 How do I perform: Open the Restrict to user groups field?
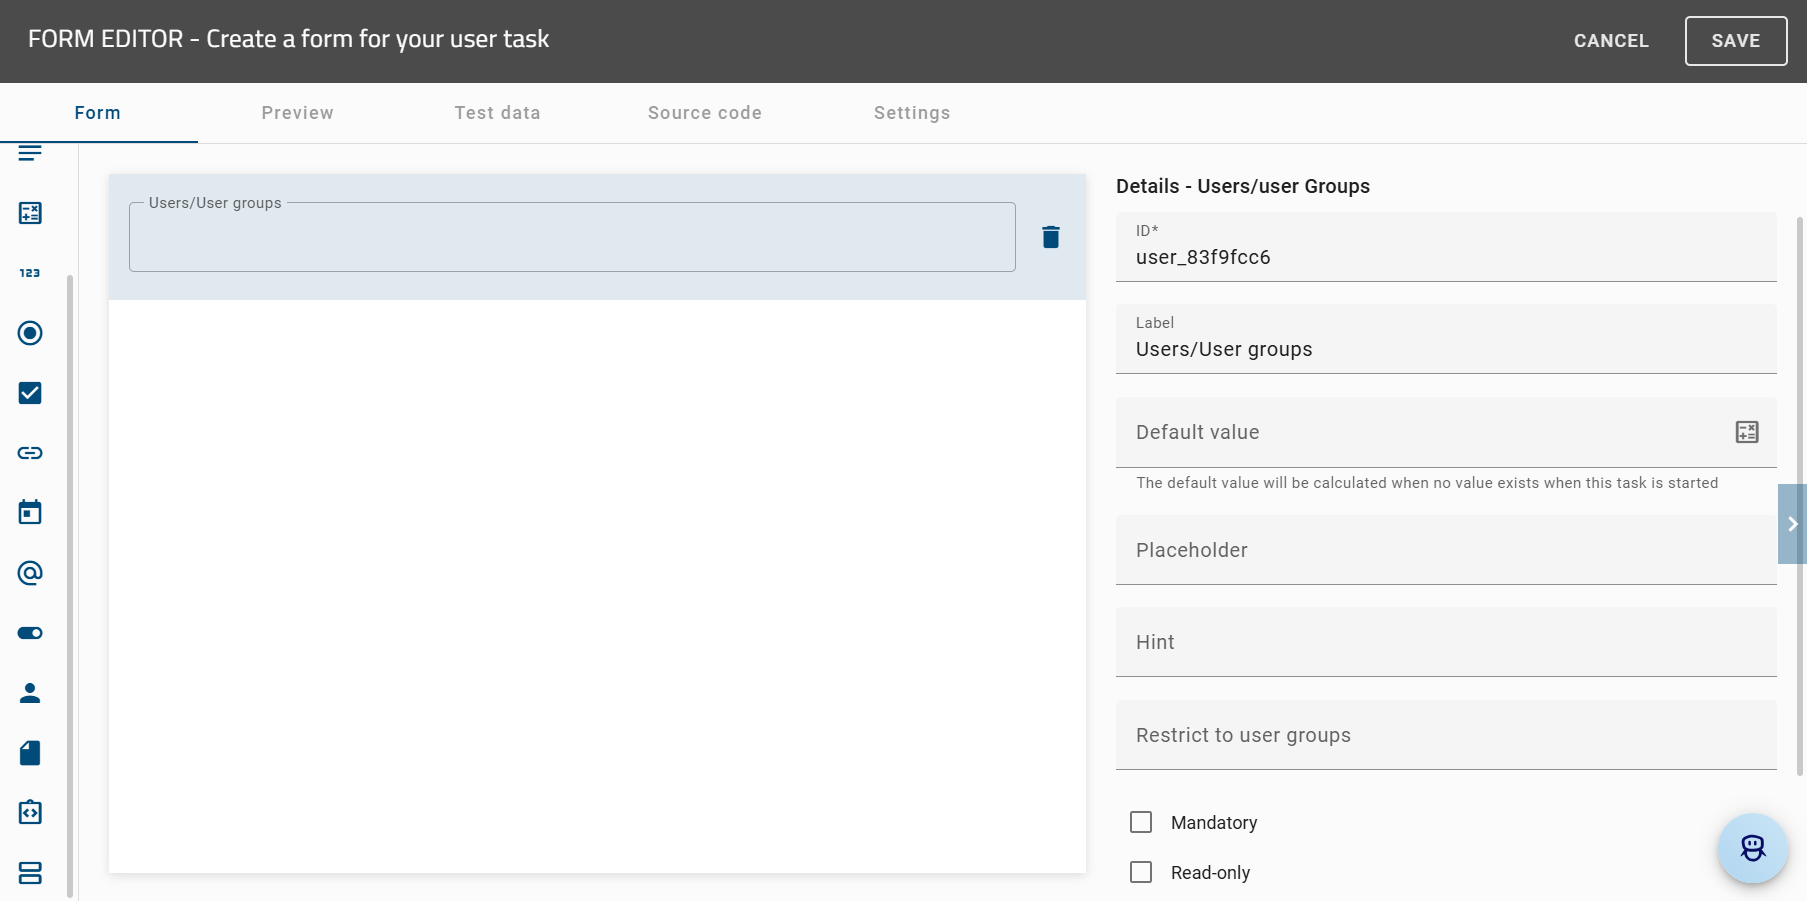(1446, 735)
